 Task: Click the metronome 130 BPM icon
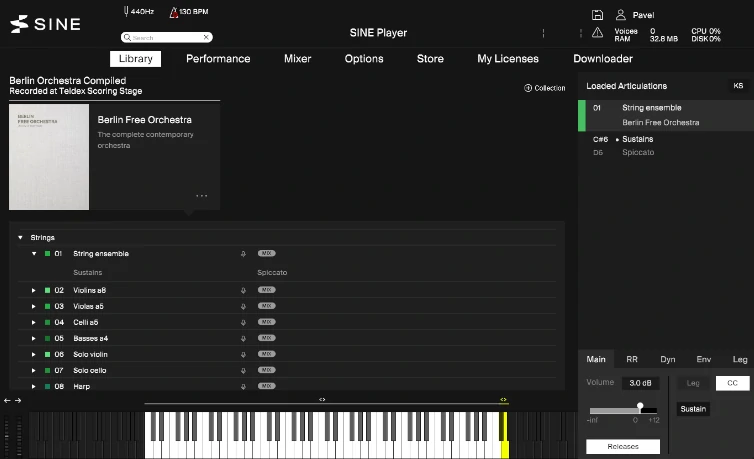(174, 12)
